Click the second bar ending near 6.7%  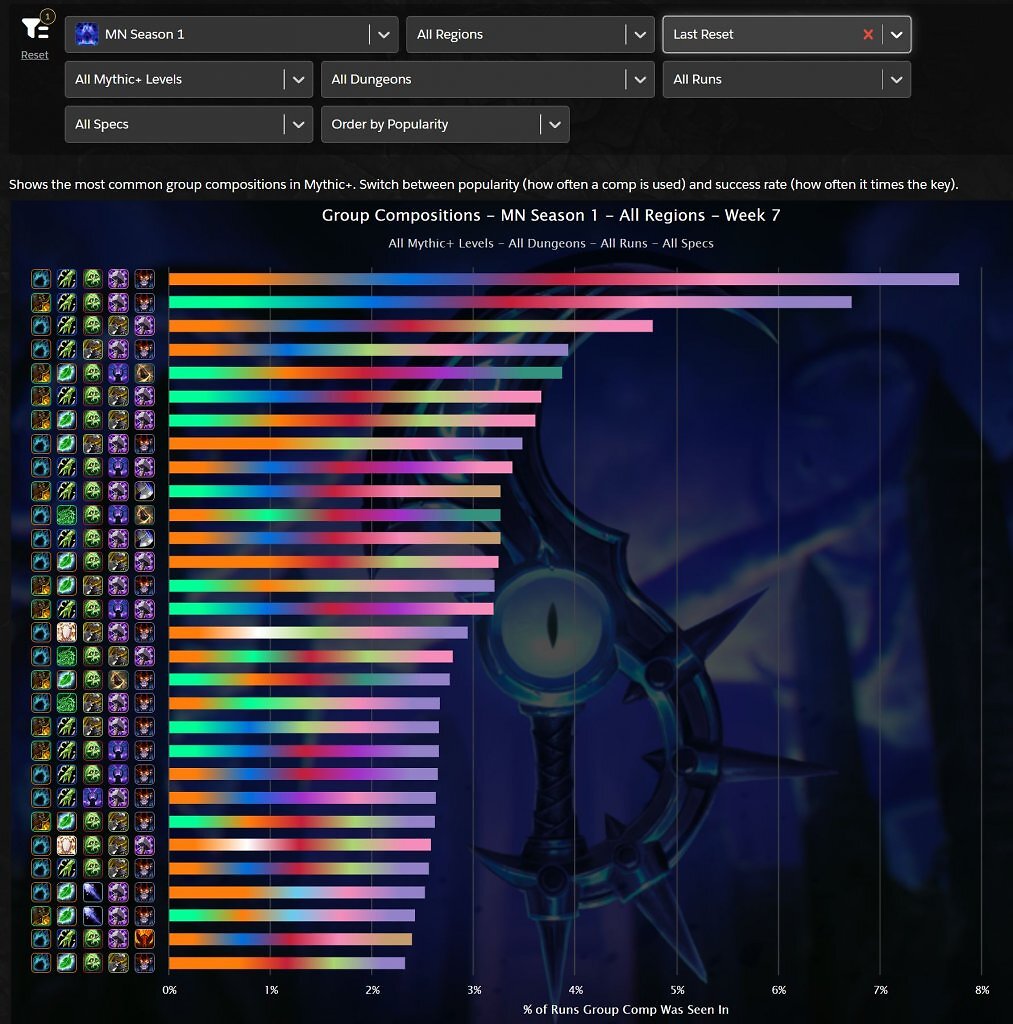[x=510, y=302]
